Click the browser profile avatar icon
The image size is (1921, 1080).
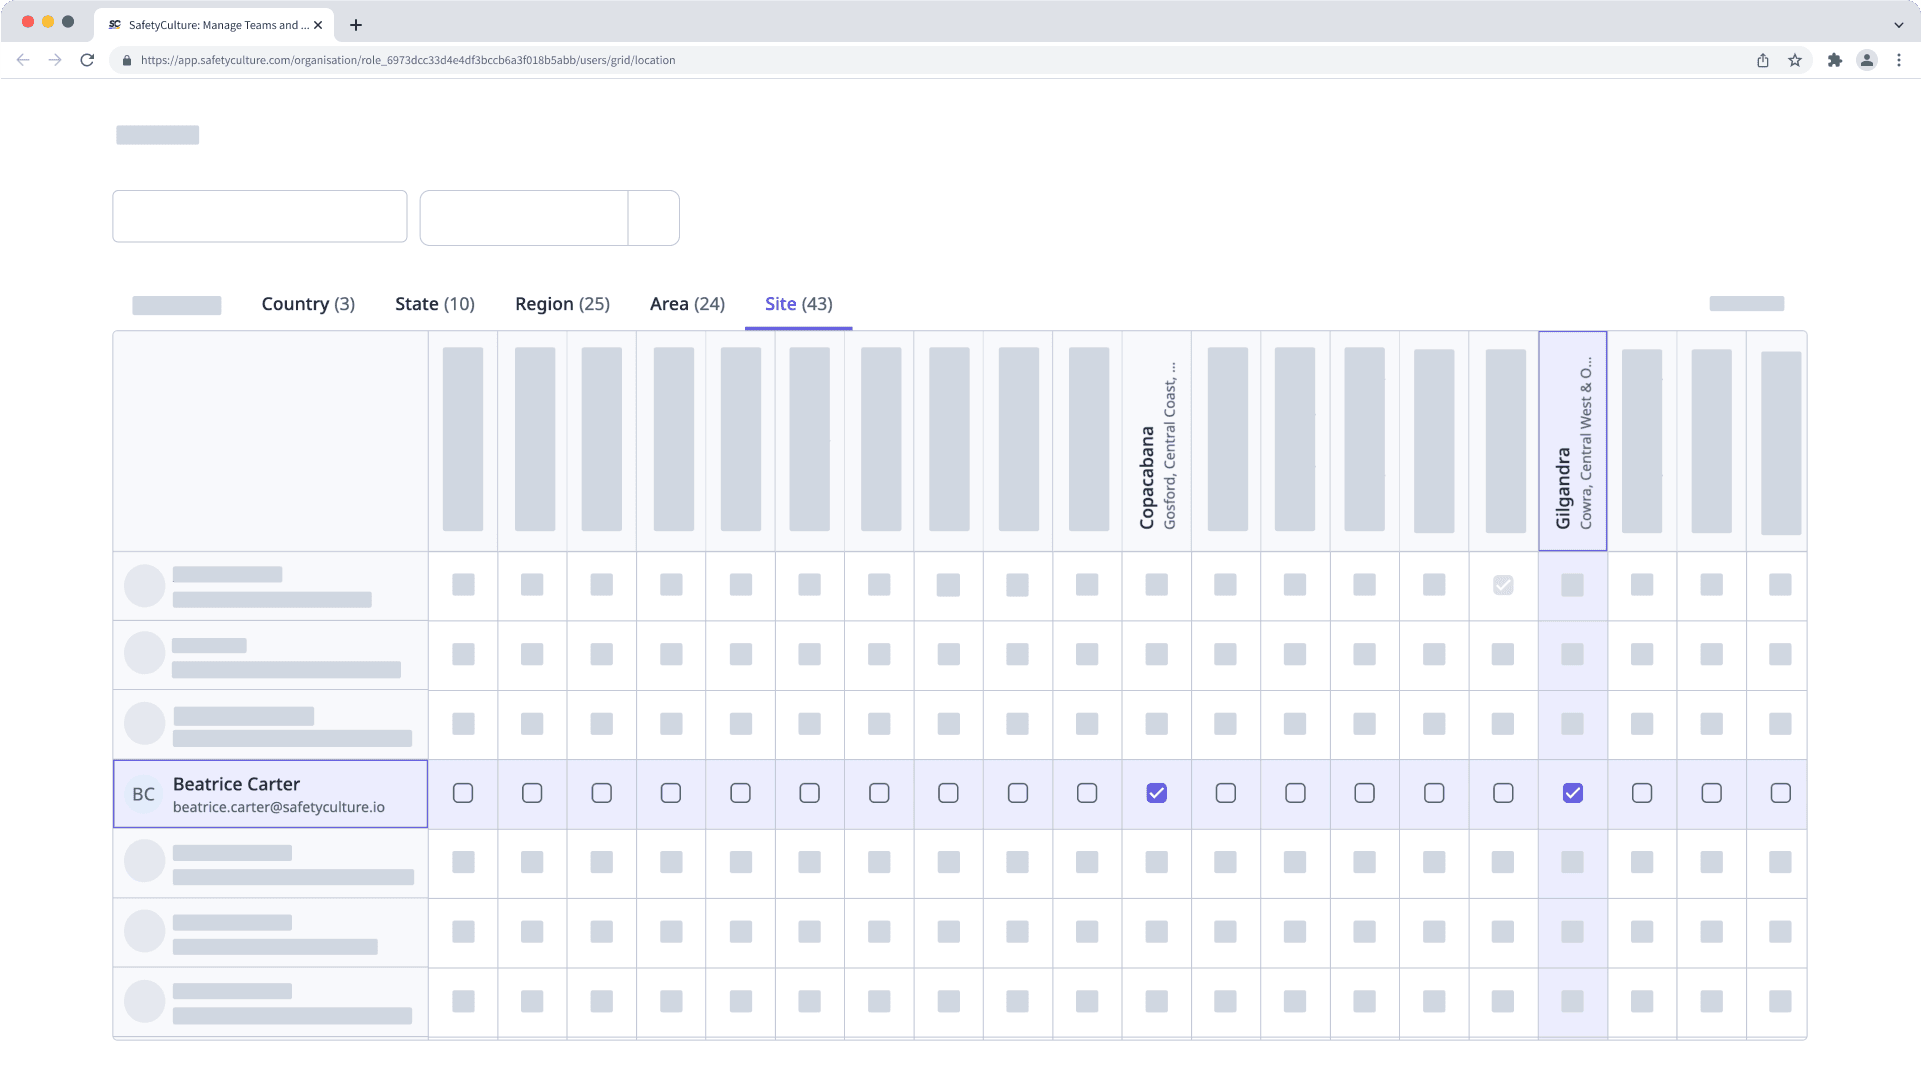[x=1867, y=60]
